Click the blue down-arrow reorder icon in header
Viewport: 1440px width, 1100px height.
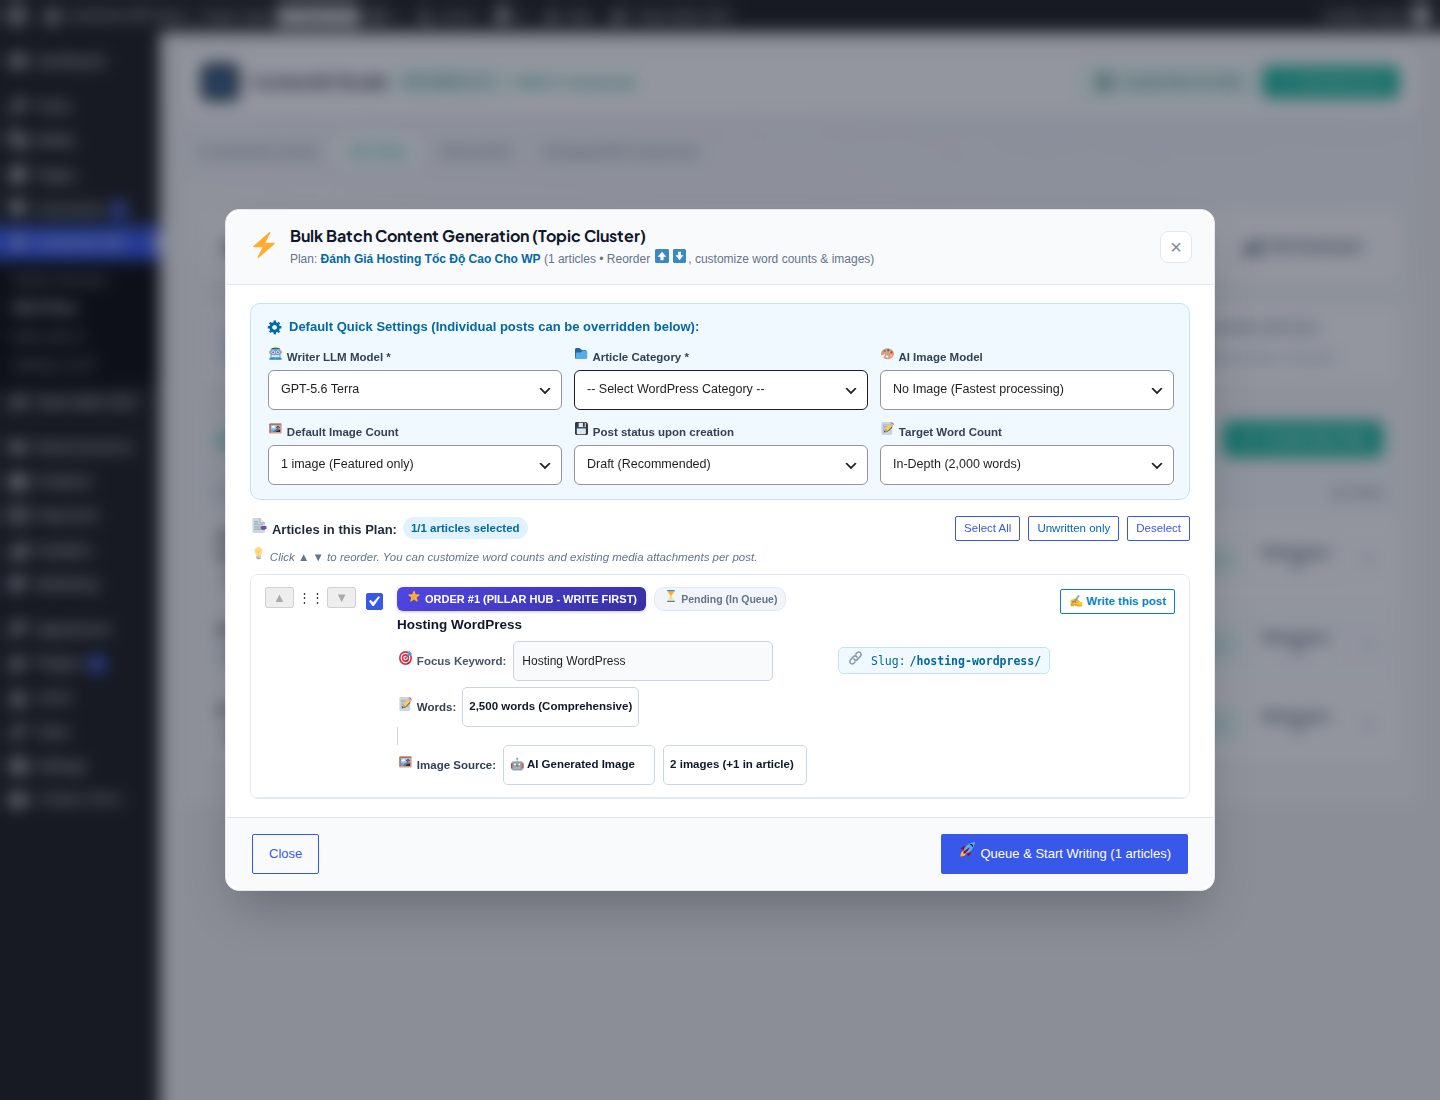(x=680, y=256)
